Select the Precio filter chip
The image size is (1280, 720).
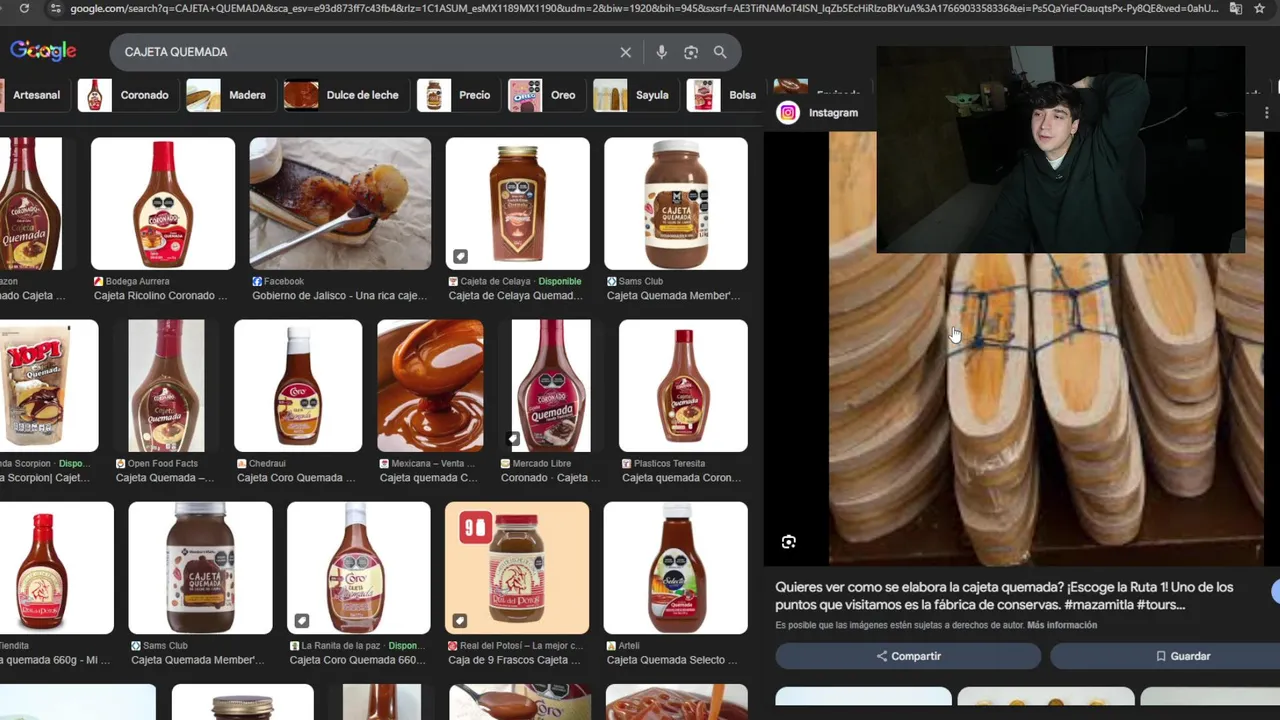458,95
